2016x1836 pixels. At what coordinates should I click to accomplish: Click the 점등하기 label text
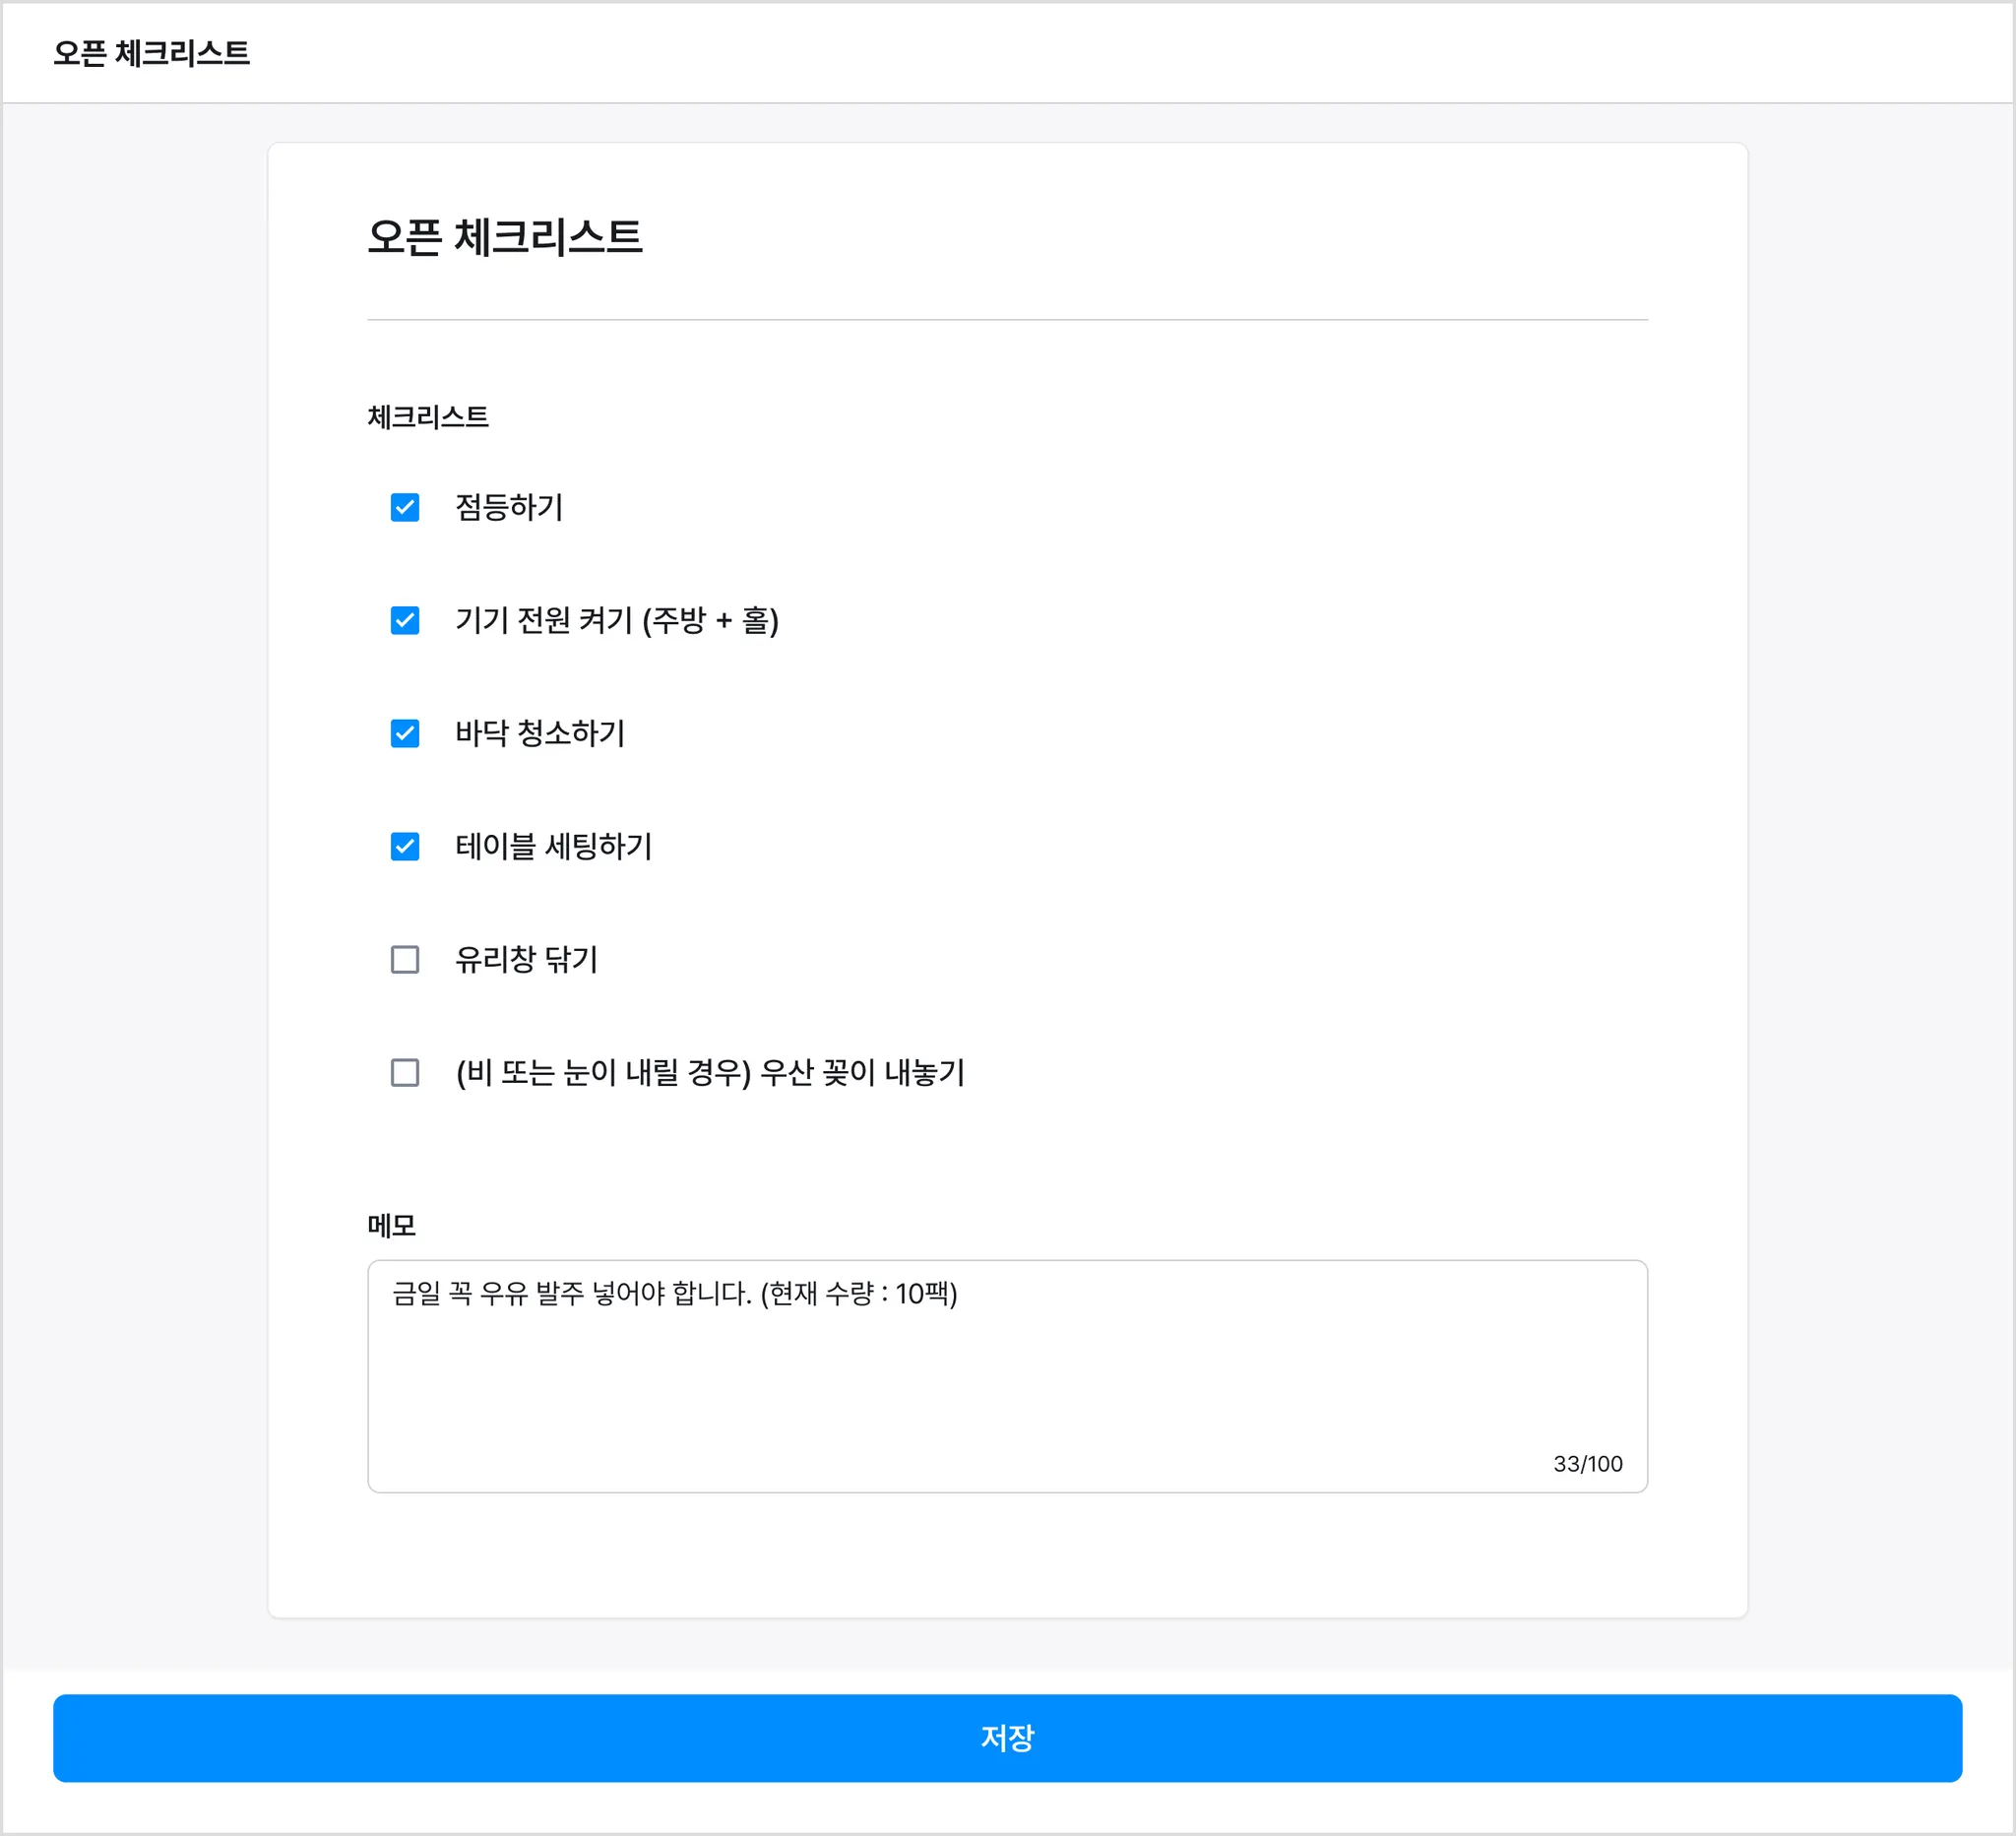509,507
